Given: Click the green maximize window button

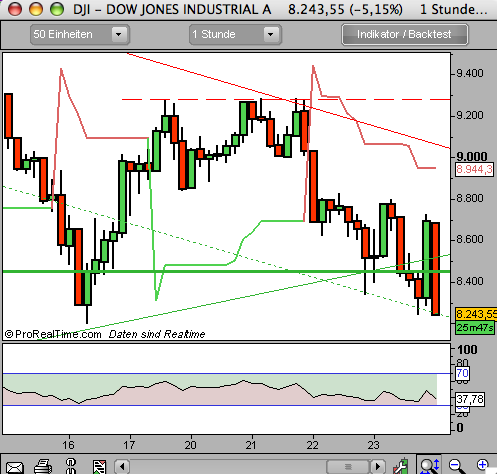Looking at the screenshot, I should pyautogui.click(x=57, y=9).
